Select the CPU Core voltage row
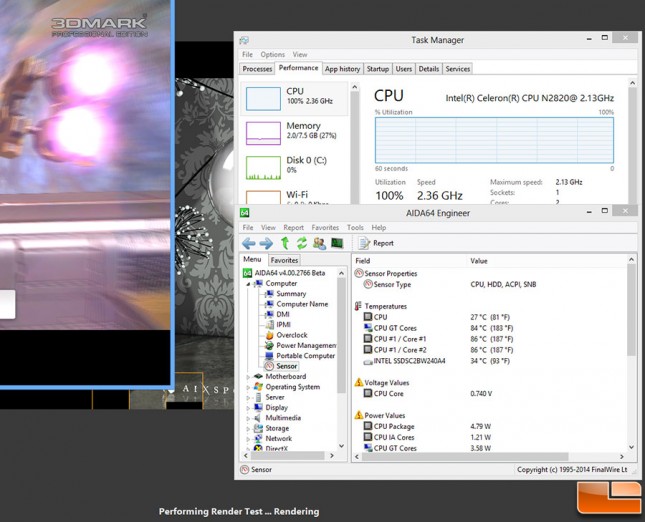This screenshot has height=522, width=645. click(x=428, y=393)
